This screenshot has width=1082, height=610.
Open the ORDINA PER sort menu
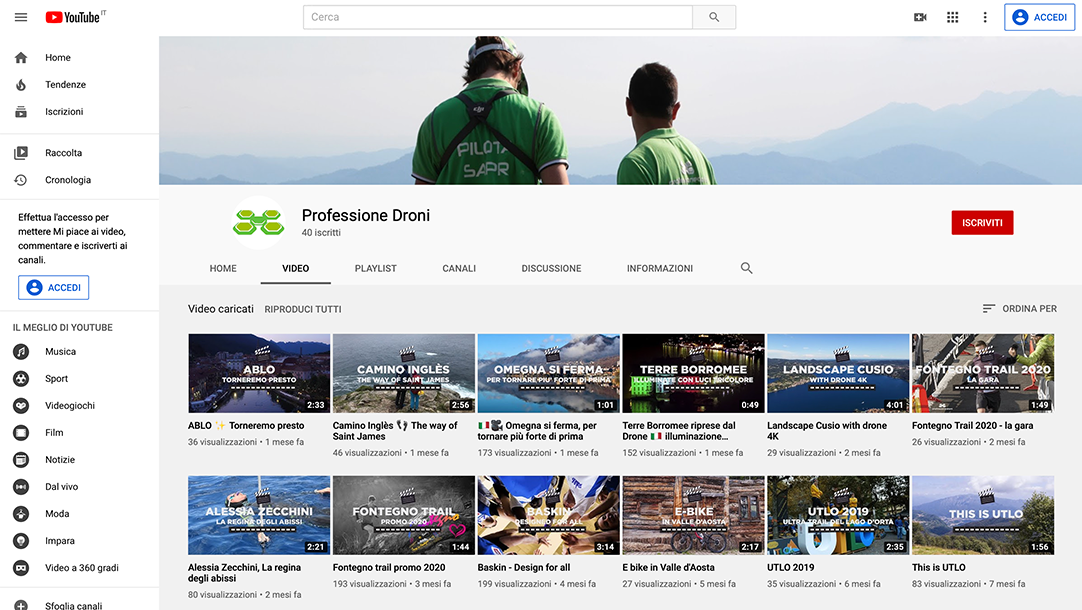coord(1019,308)
